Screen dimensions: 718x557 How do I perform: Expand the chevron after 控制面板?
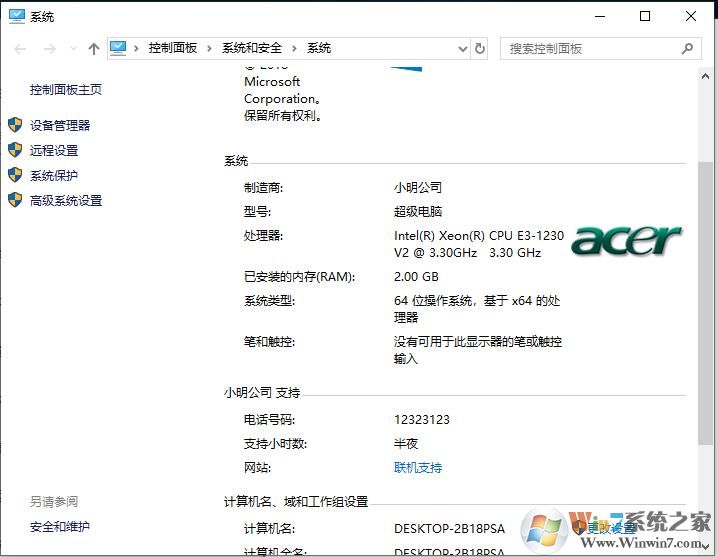pyautogui.click(x=209, y=48)
